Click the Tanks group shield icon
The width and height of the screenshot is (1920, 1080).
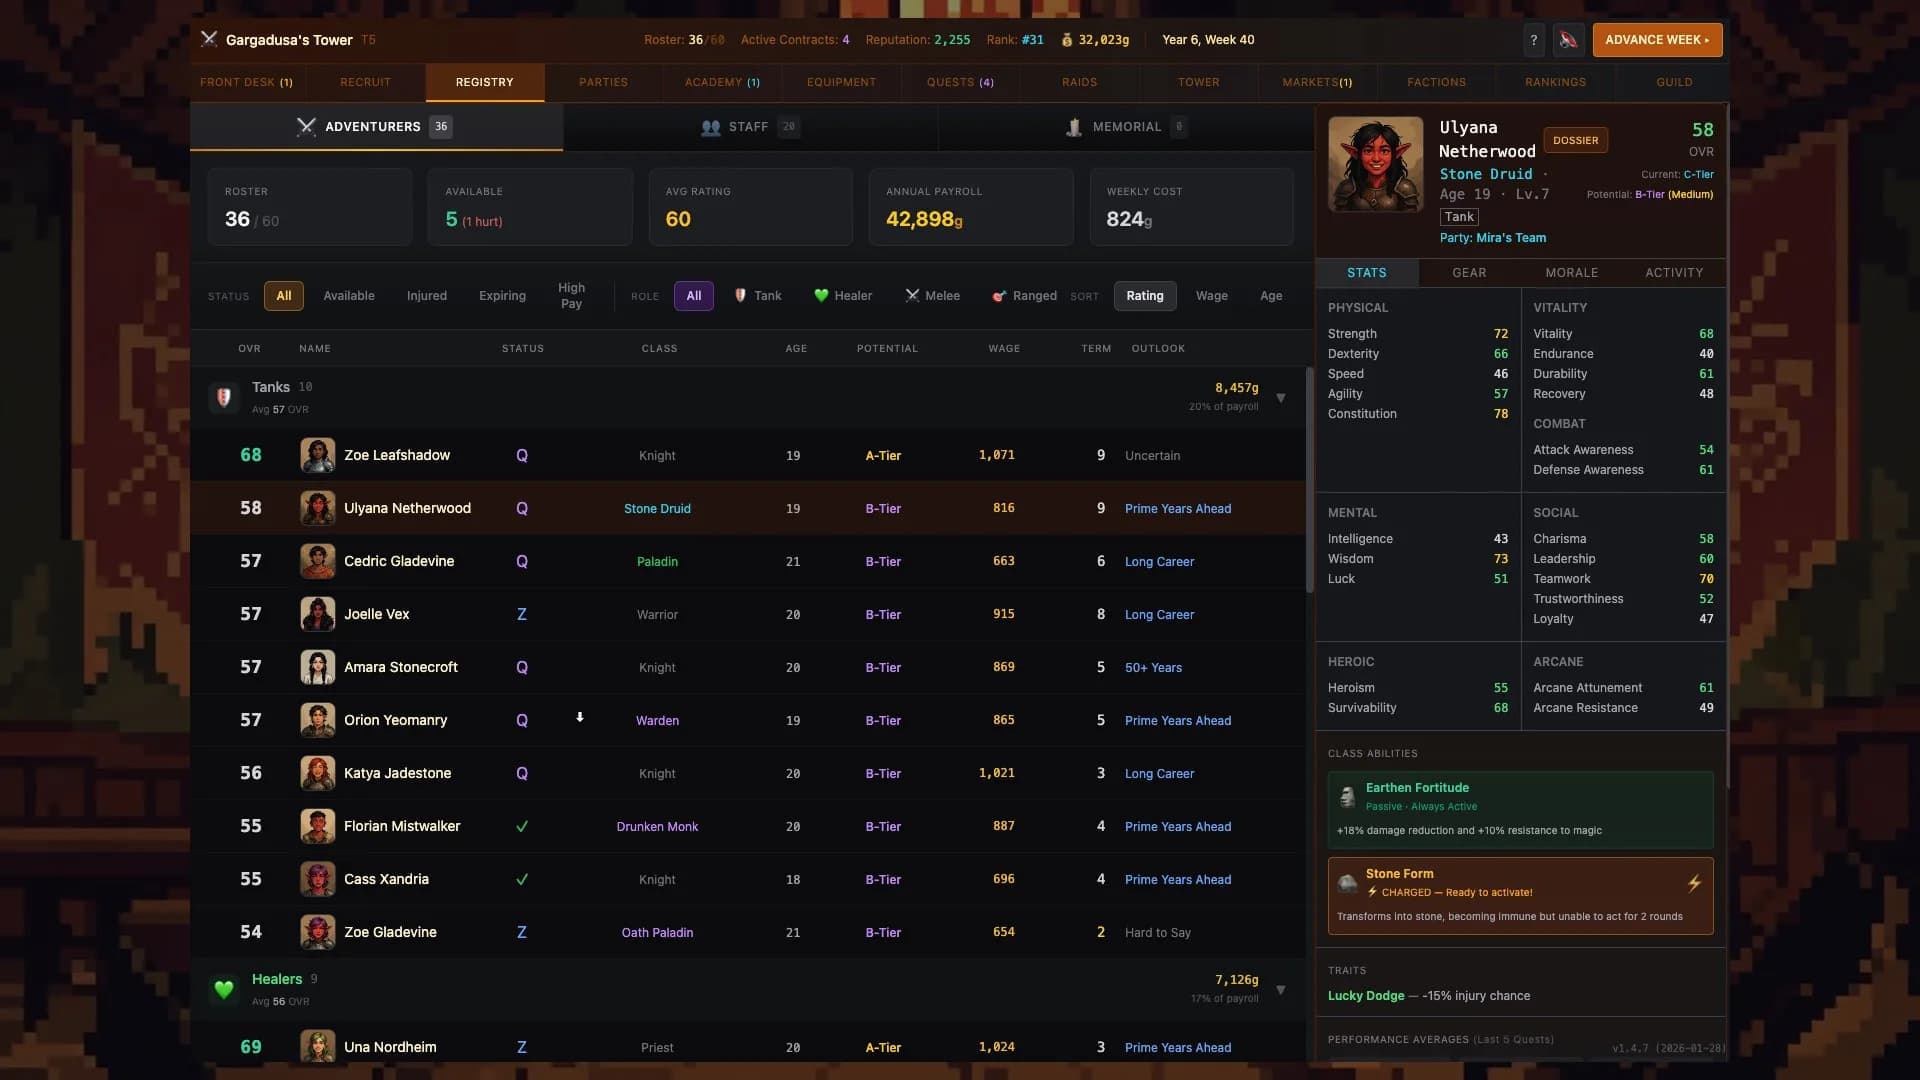(224, 398)
